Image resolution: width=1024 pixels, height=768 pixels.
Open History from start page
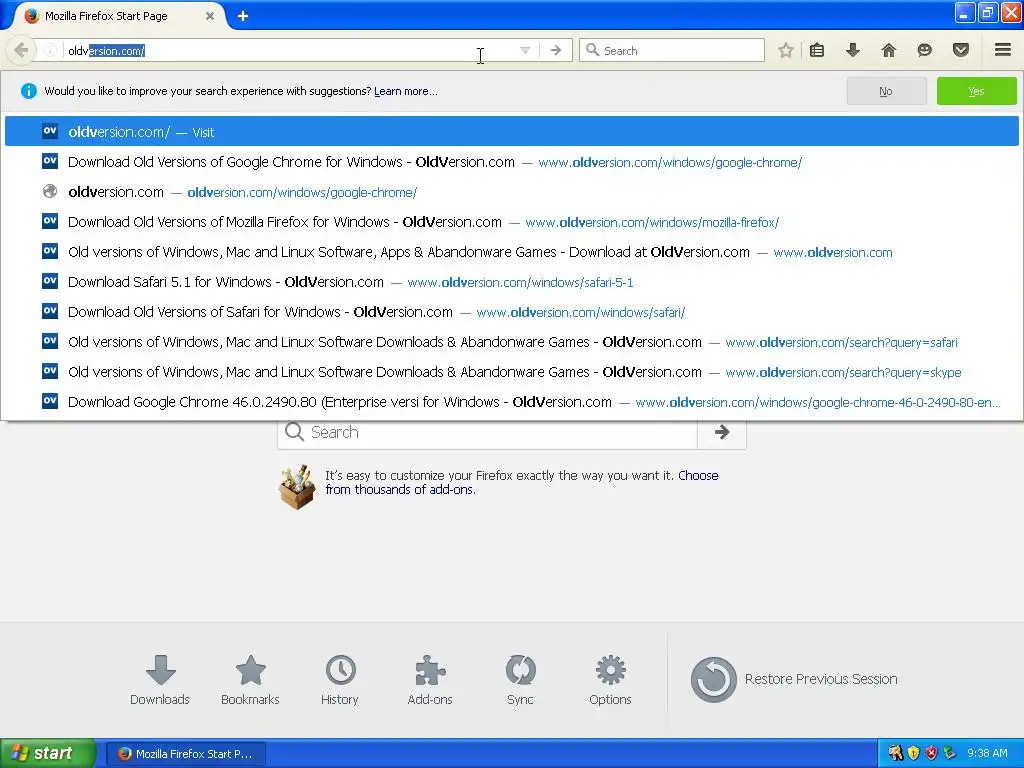[x=340, y=680]
